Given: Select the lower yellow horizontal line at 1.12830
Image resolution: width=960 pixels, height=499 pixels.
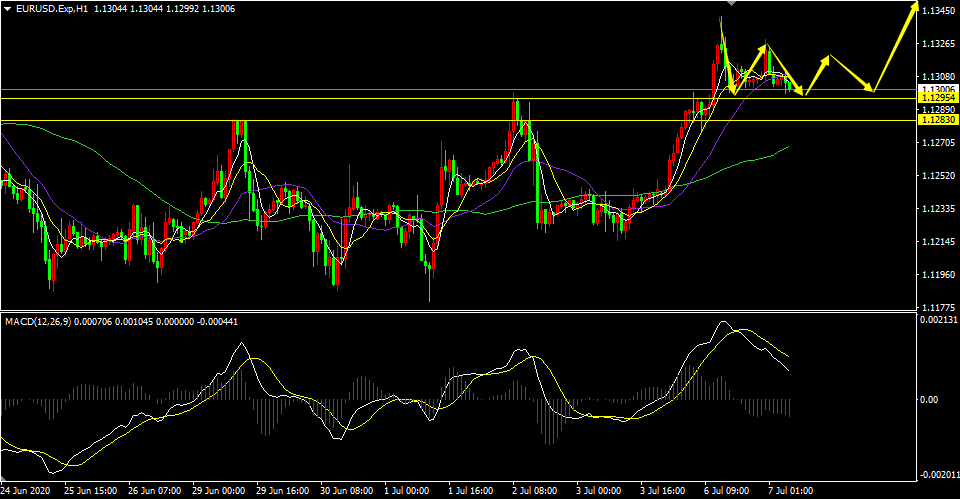Looking at the screenshot, I should [459, 120].
